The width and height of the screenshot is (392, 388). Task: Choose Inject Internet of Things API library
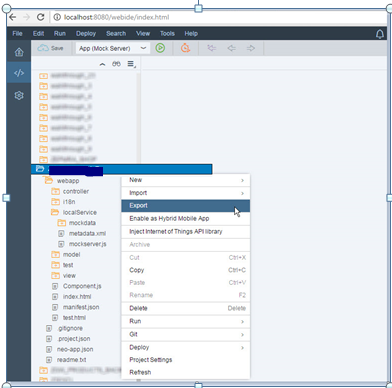(186, 232)
